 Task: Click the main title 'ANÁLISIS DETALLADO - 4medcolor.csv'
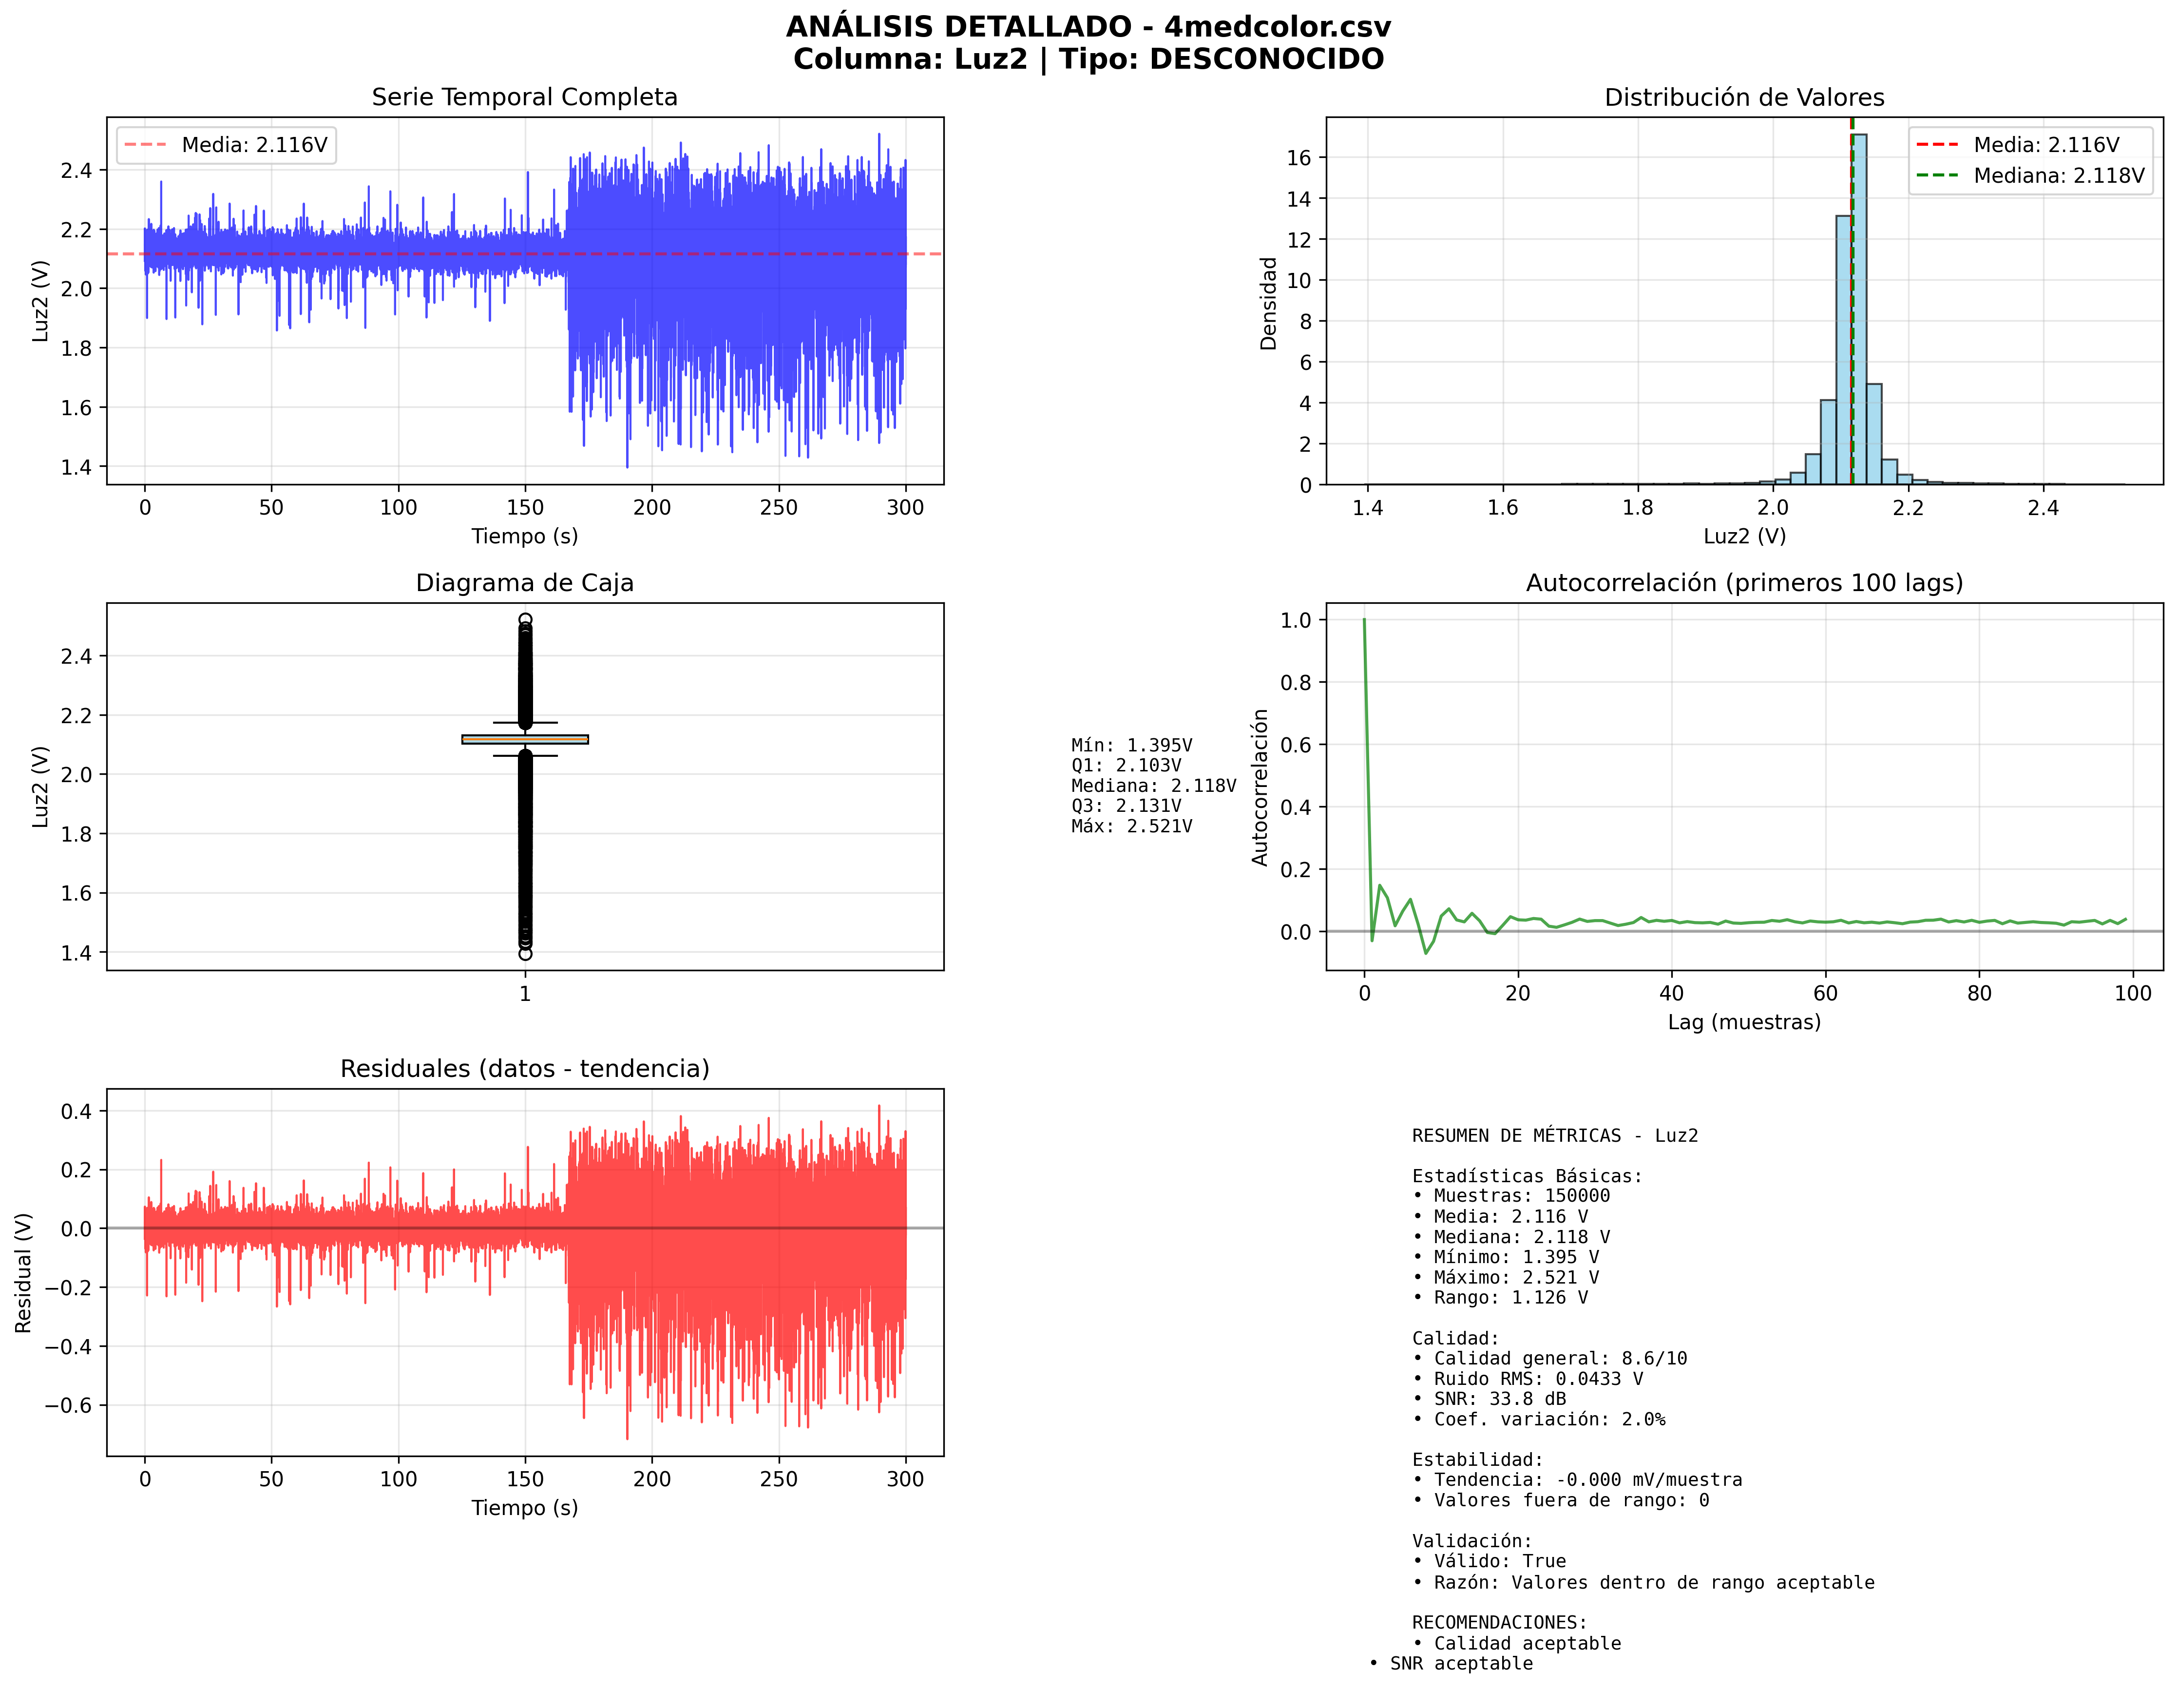click(1088, 27)
